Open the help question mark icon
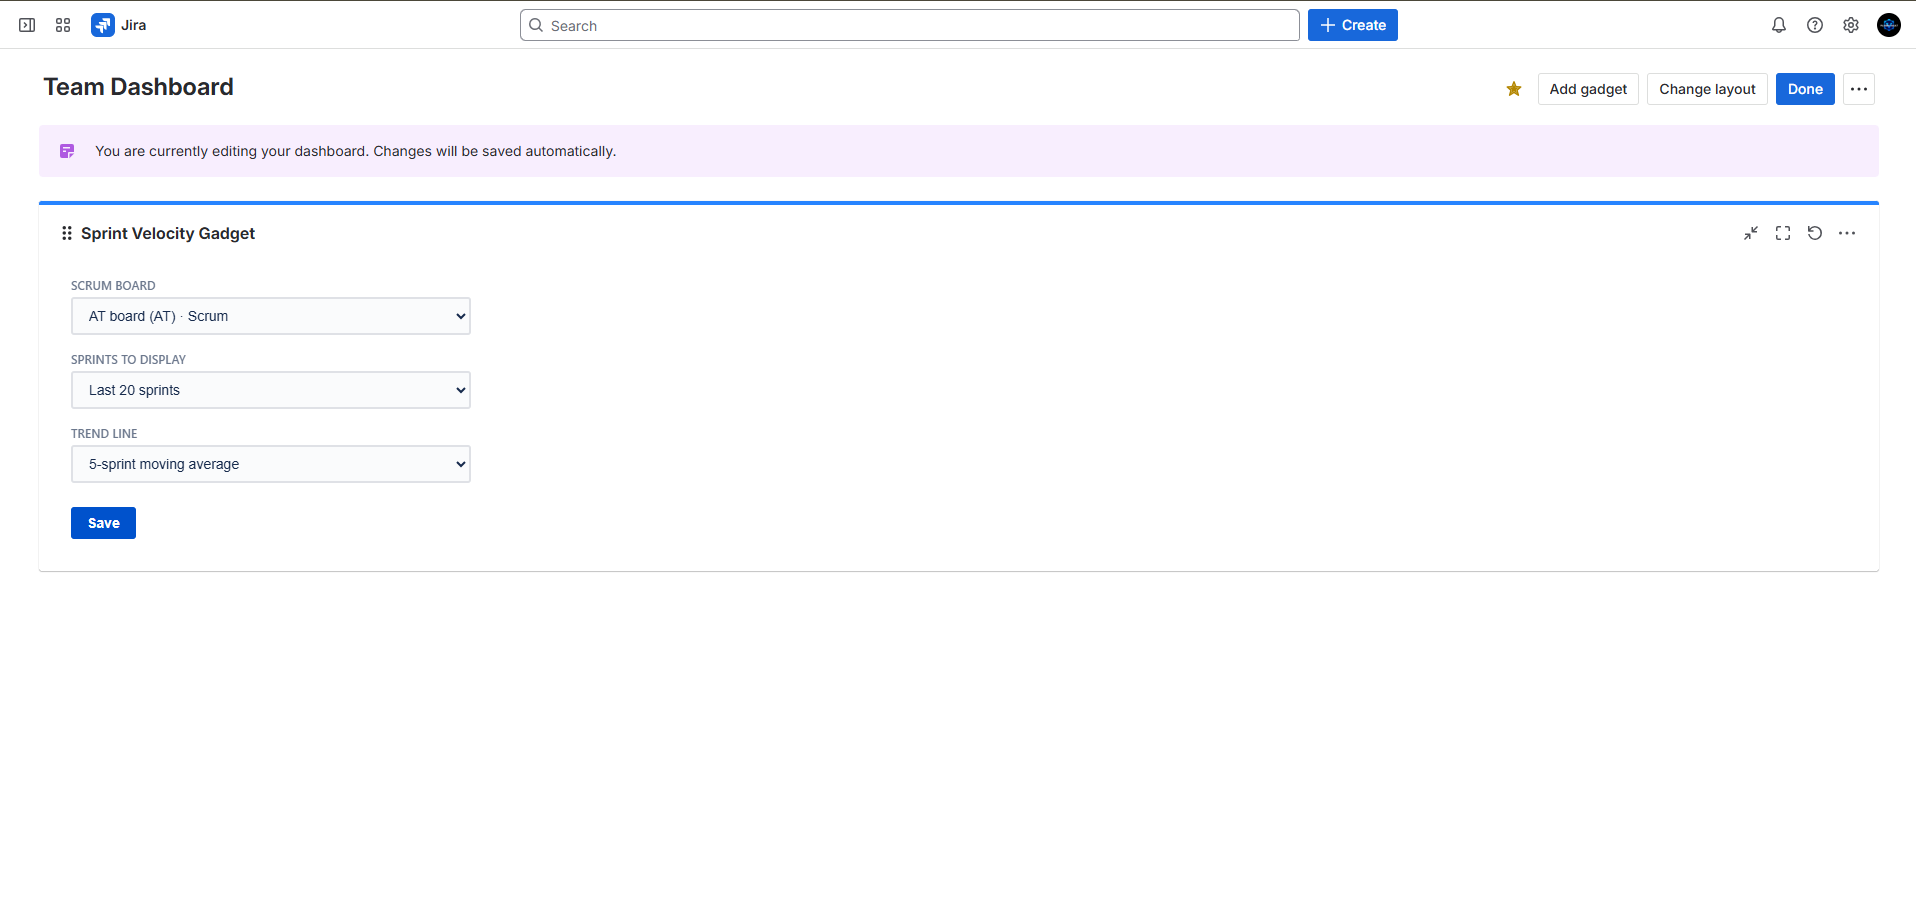The height and width of the screenshot is (911, 1916). point(1814,25)
